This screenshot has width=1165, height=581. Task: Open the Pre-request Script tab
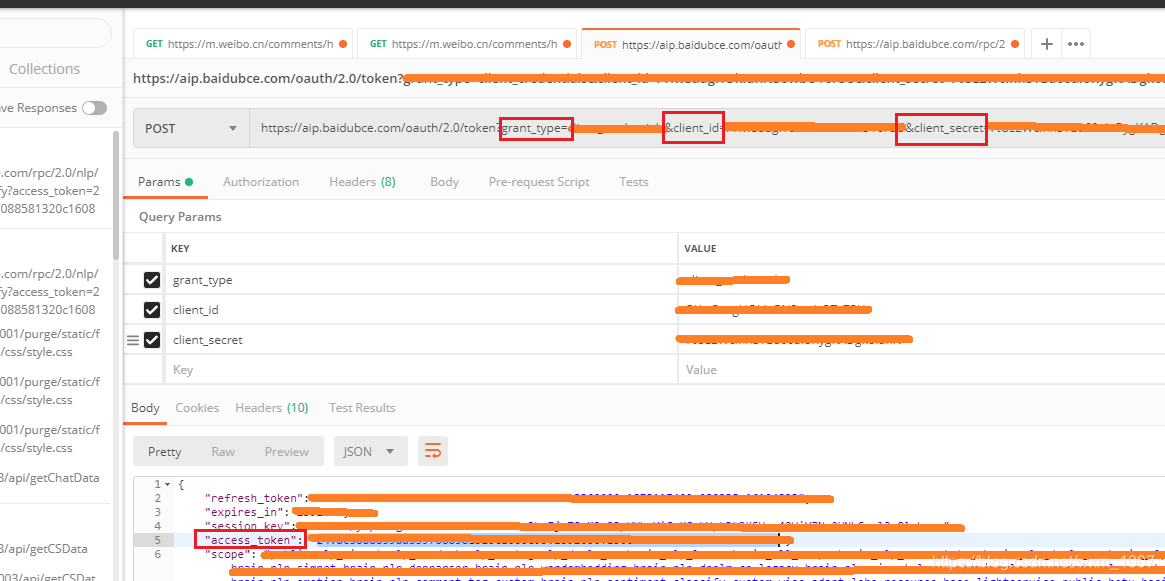pyautogui.click(x=539, y=182)
